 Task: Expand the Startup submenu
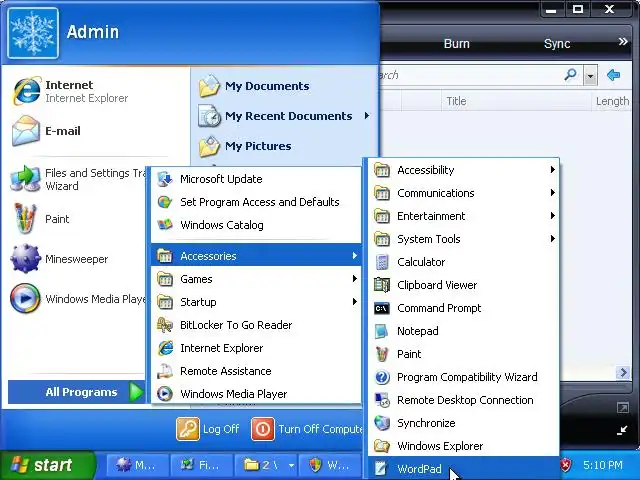coord(256,302)
